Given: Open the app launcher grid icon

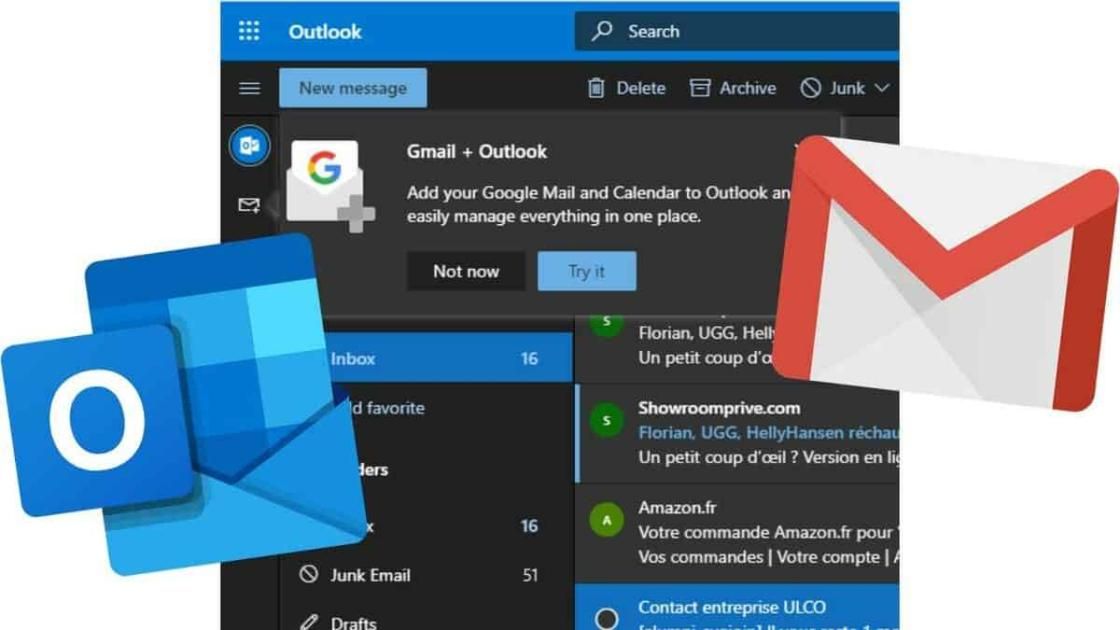Looking at the screenshot, I should (x=249, y=31).
